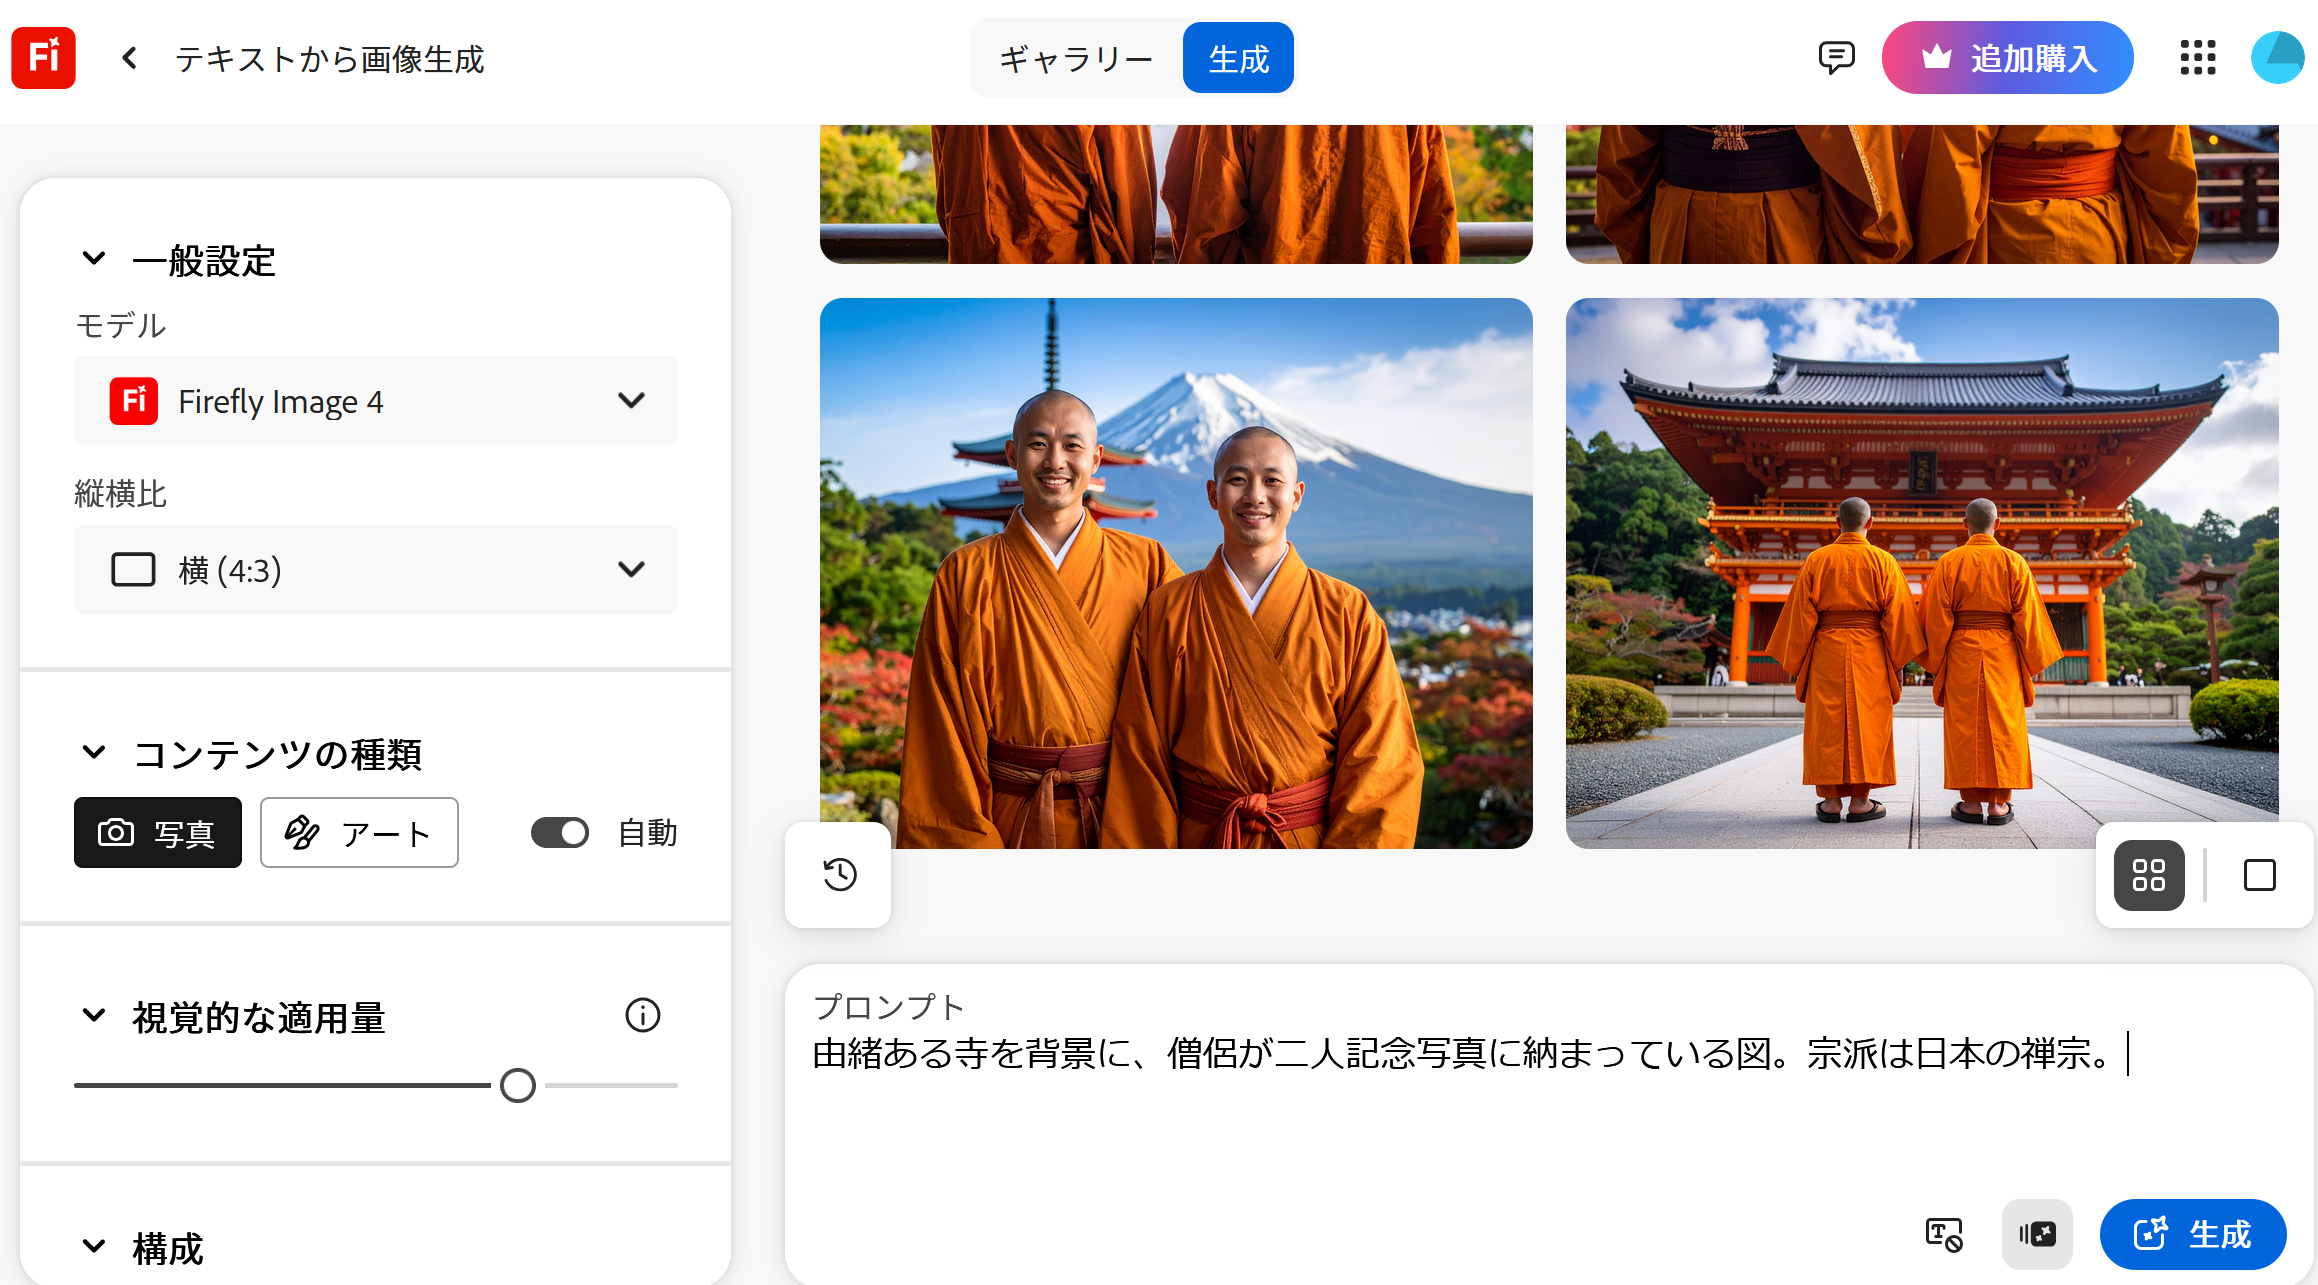Collapse the 一般設定 section

pyautogui.click(x=94, y=259)
